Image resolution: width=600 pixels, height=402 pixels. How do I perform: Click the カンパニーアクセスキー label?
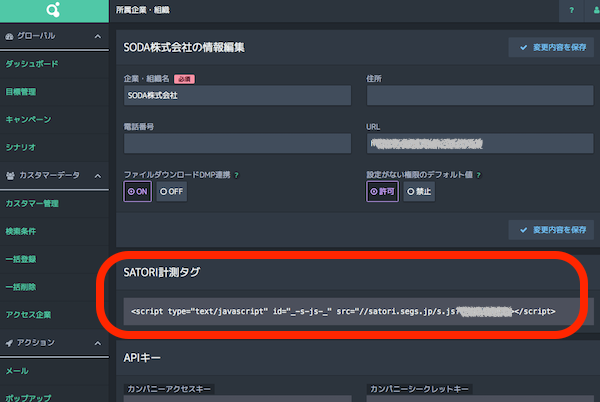click(169, 389)
